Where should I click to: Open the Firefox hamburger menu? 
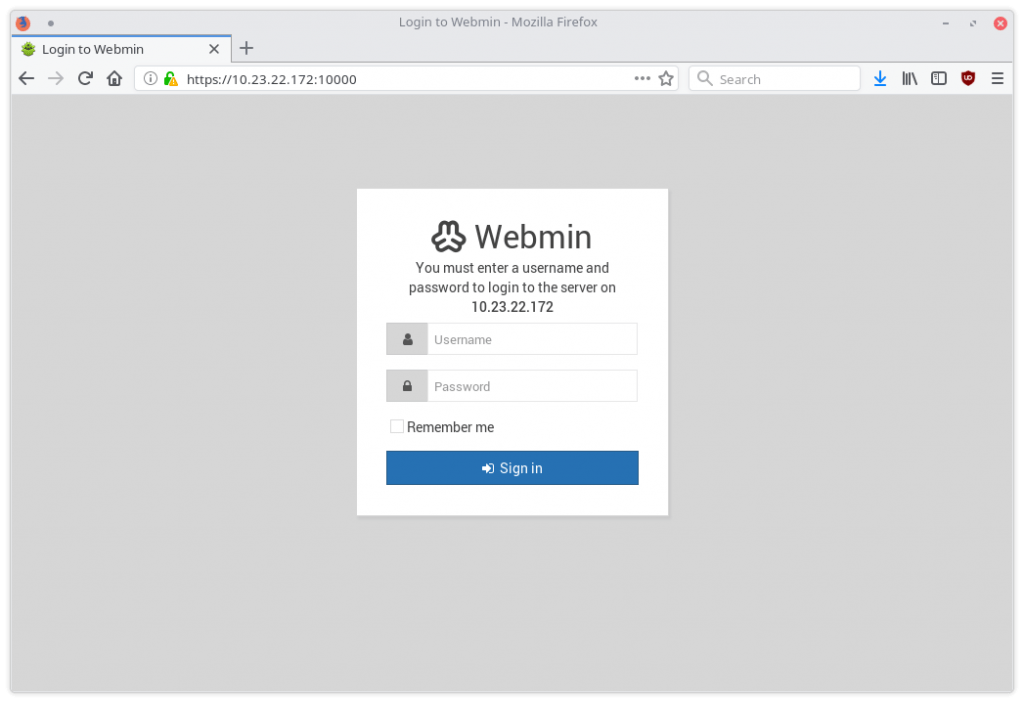coord(997,78)
